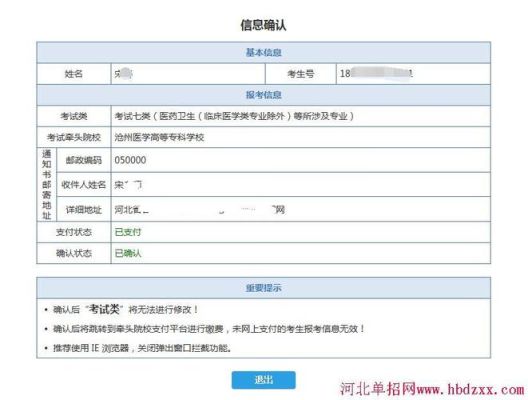
Task: Click the 考试牵头院校 label cell
Action: click(x=74, y=137)
